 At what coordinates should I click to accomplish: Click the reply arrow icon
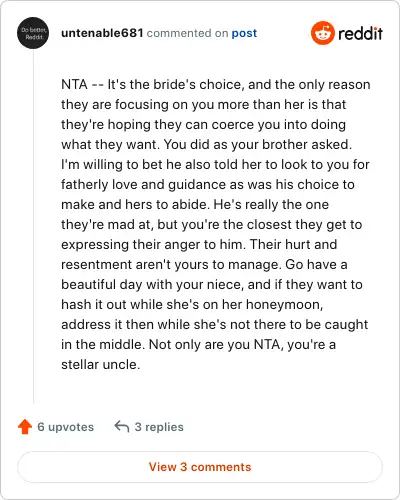point(122,426)
